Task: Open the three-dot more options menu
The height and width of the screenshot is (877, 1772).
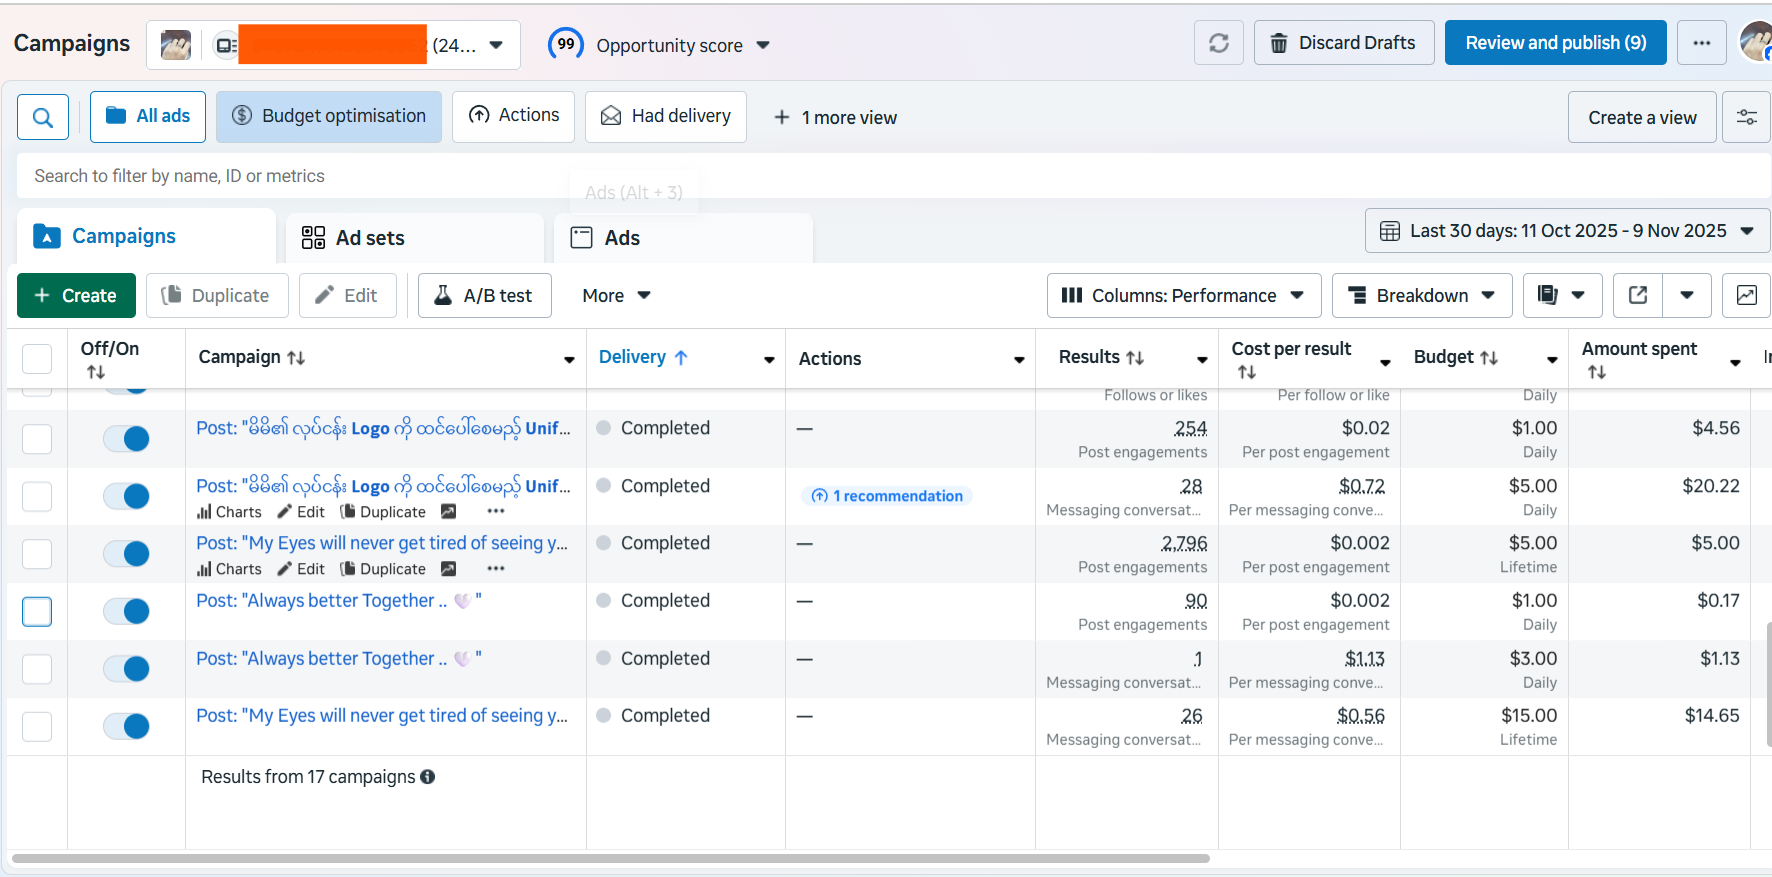Action: pos(1701,43)
